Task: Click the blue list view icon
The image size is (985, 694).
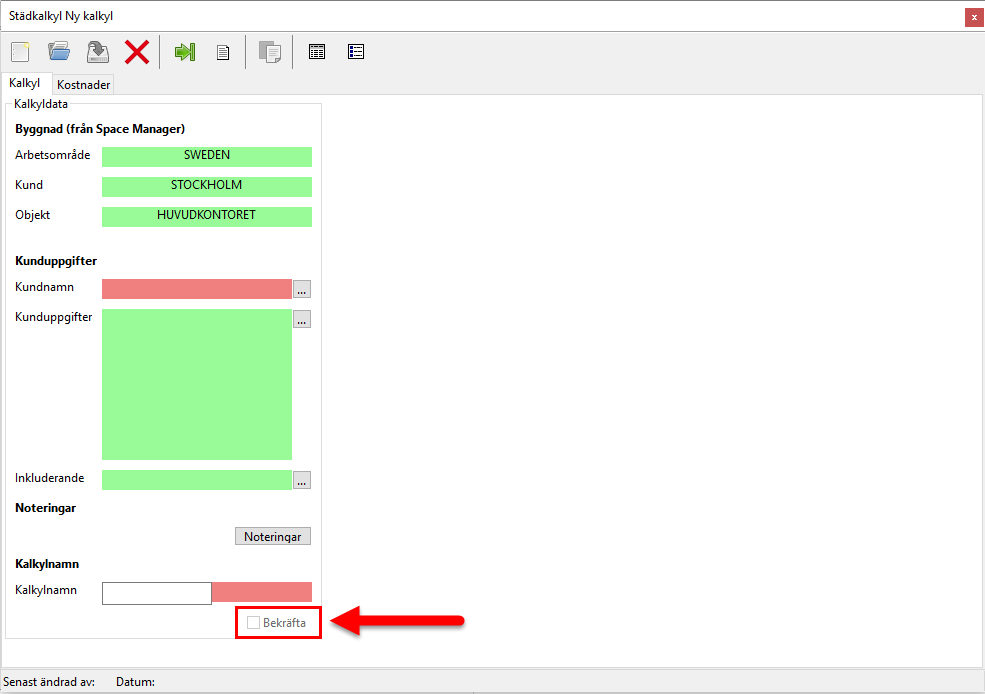Action: [356, 52]
